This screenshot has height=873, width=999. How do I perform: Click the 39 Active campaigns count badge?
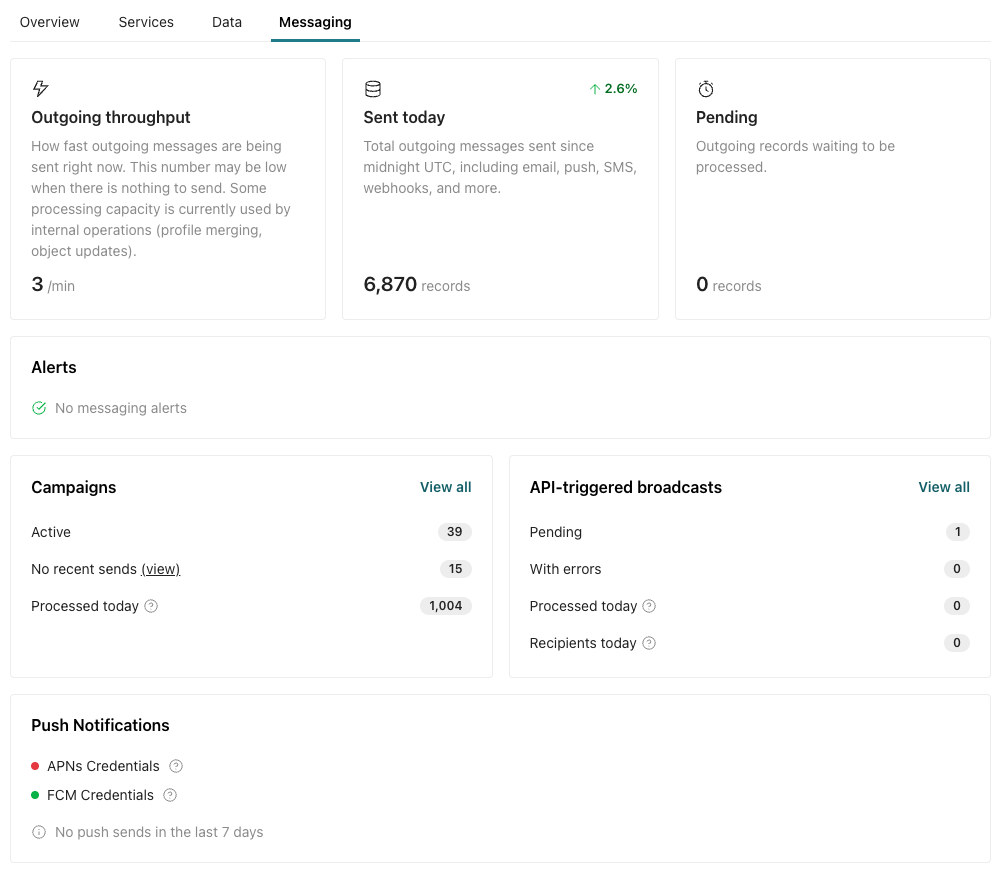455,532
